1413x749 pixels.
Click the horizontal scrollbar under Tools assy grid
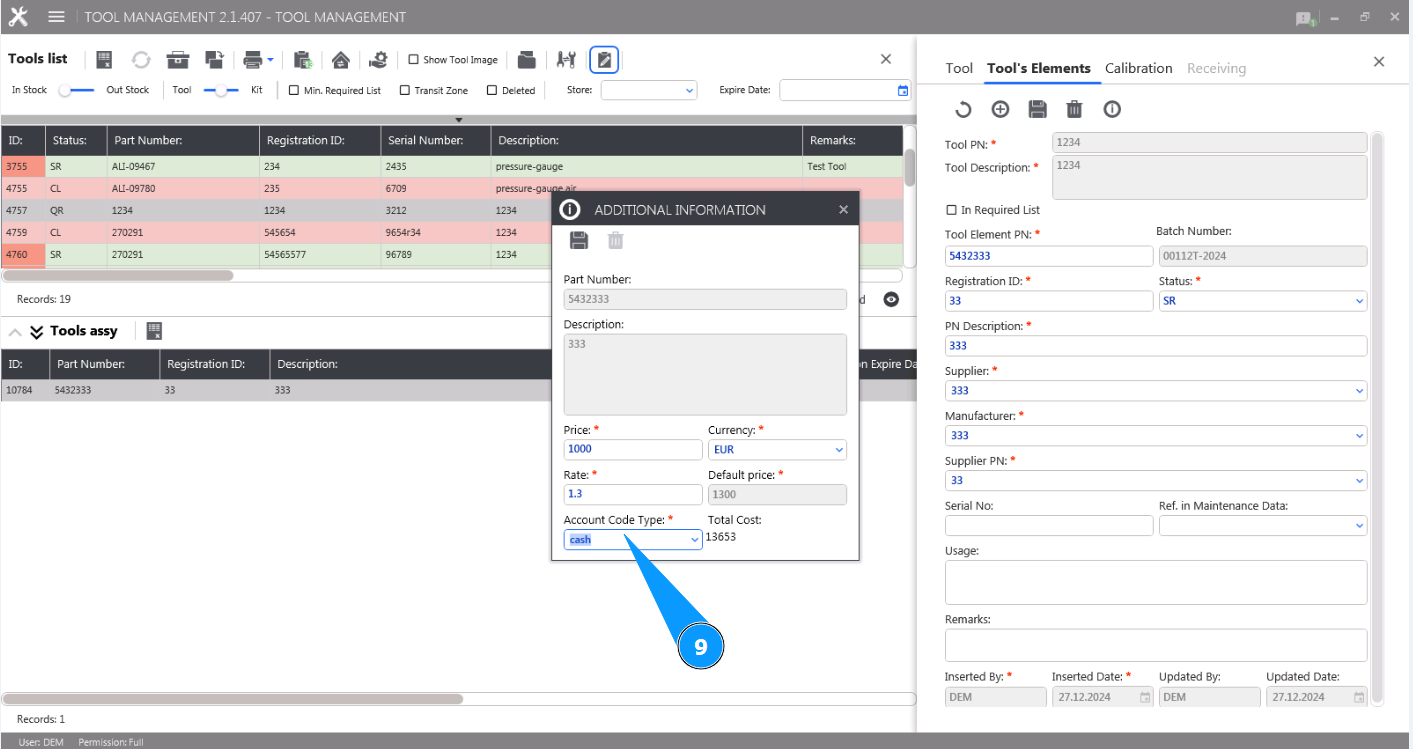(232, 699)
